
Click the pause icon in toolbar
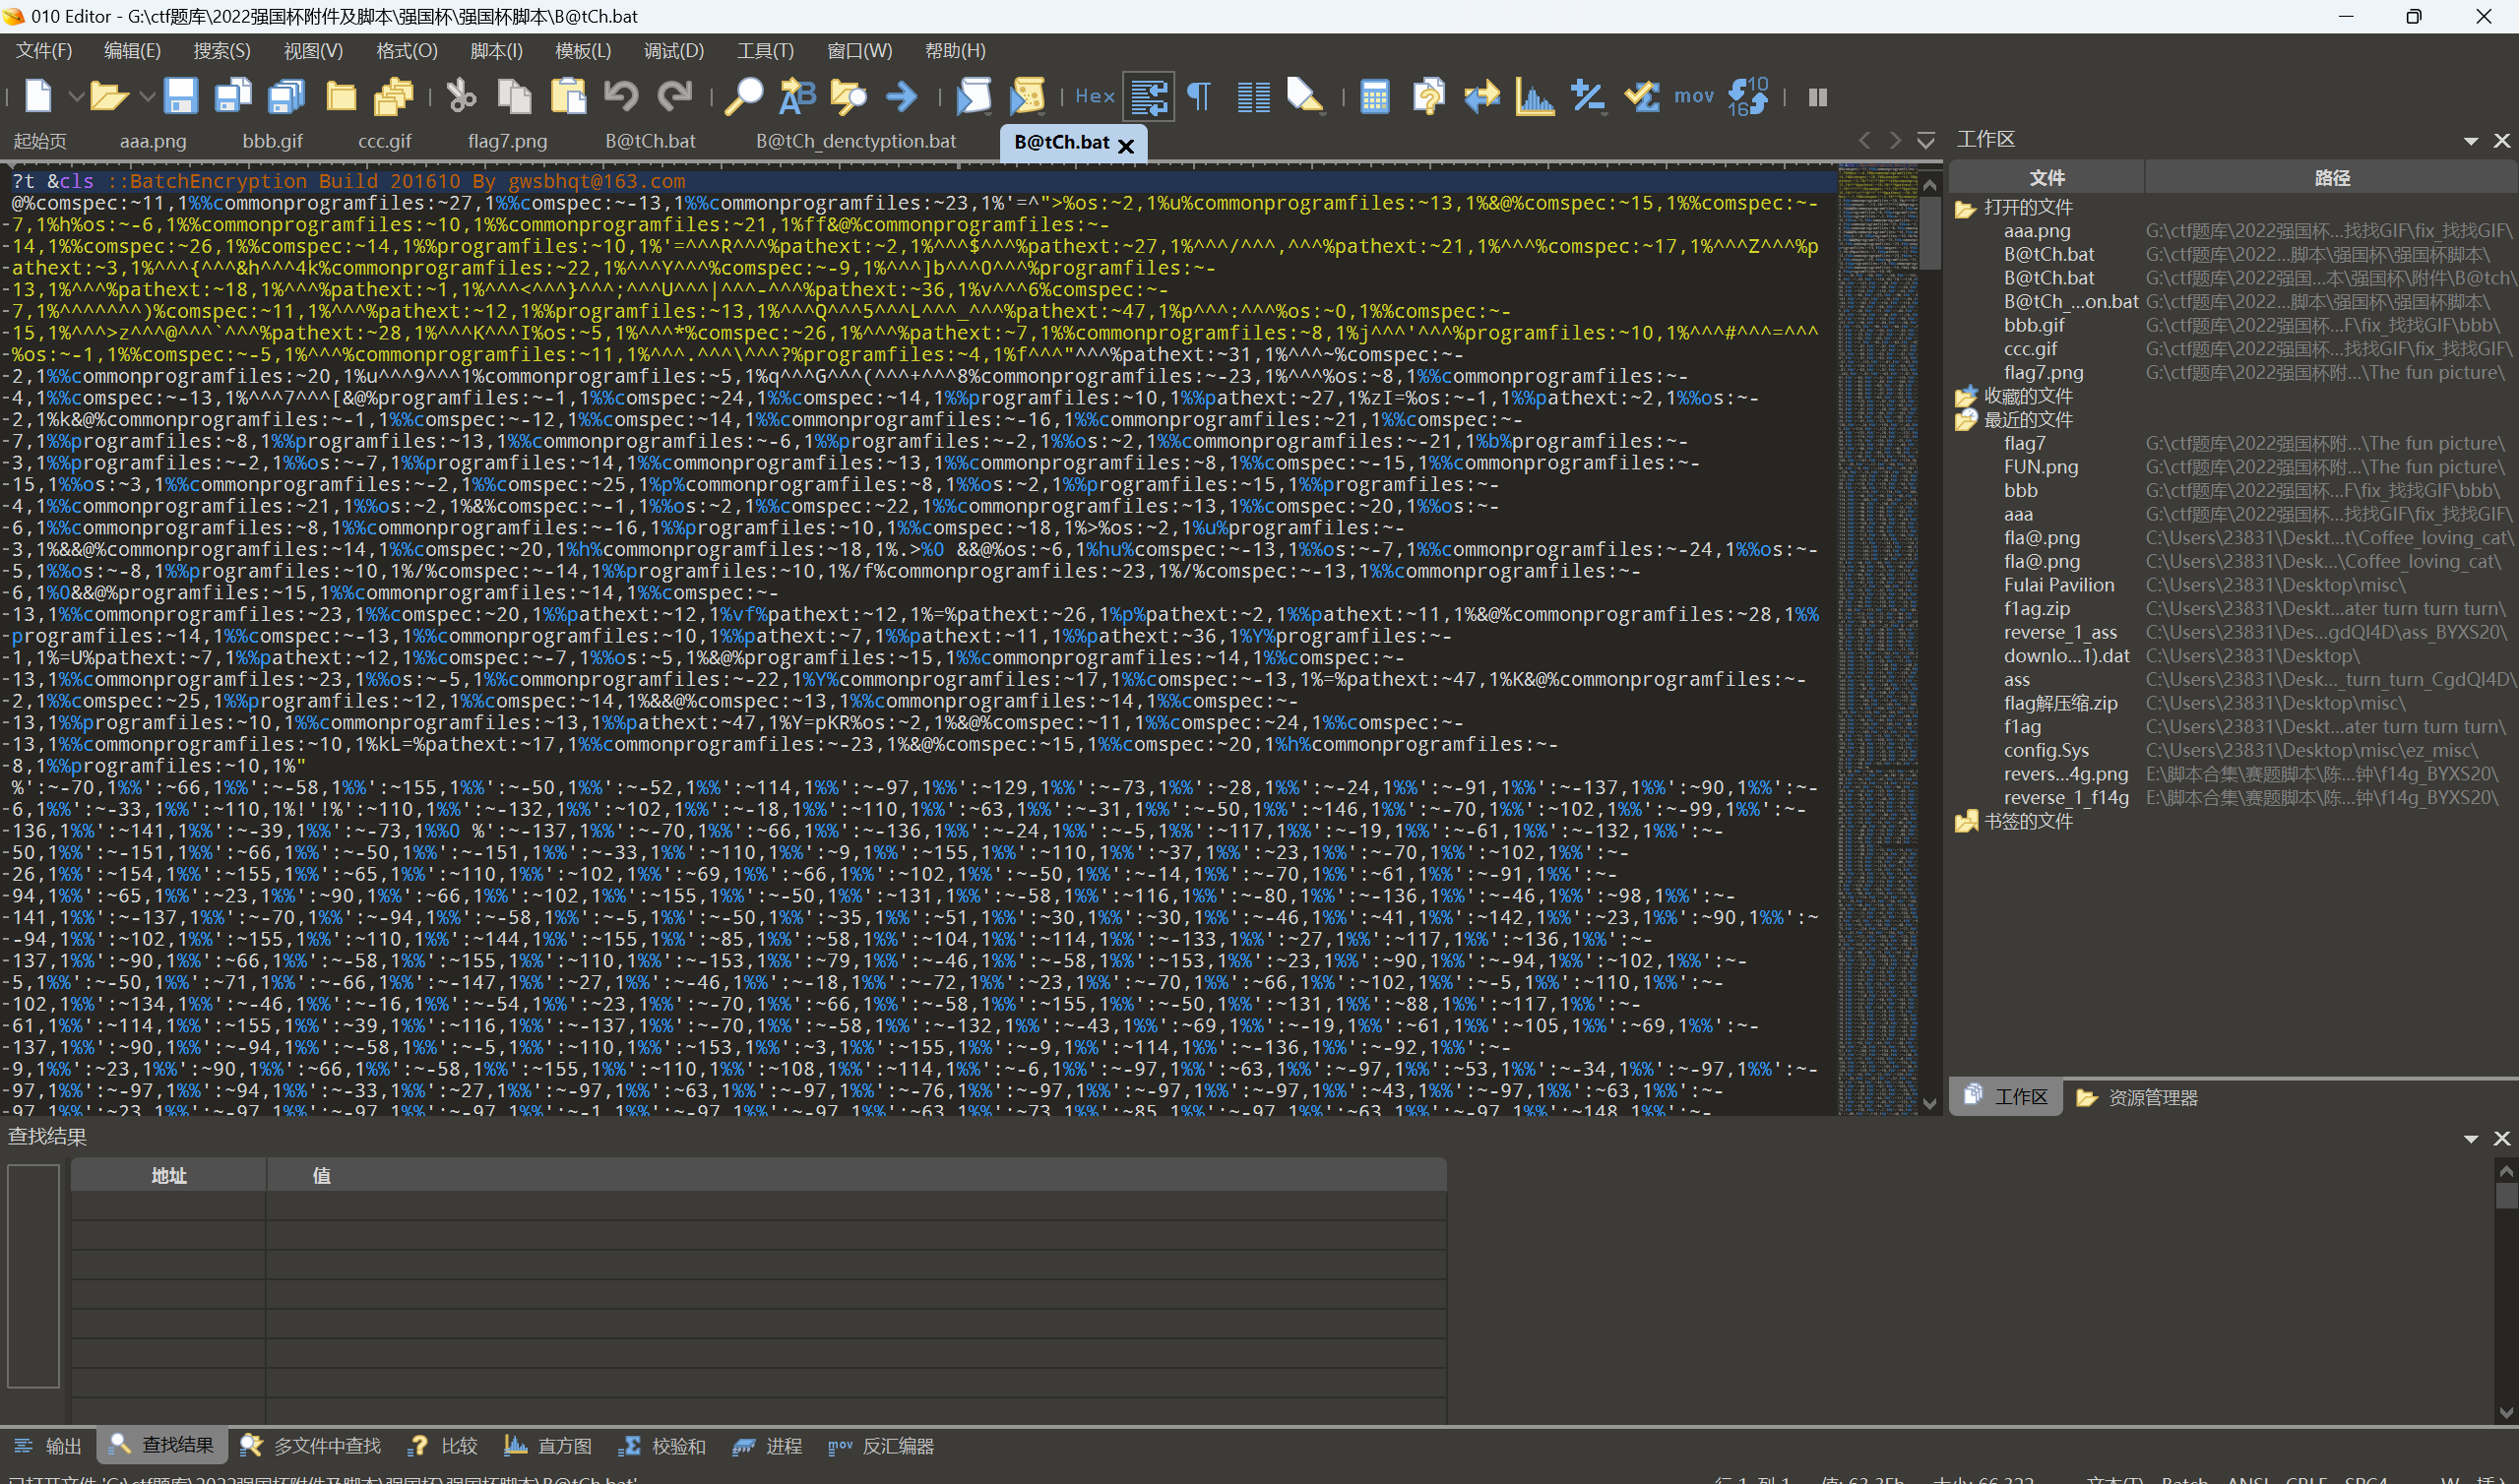(1818, 97)
